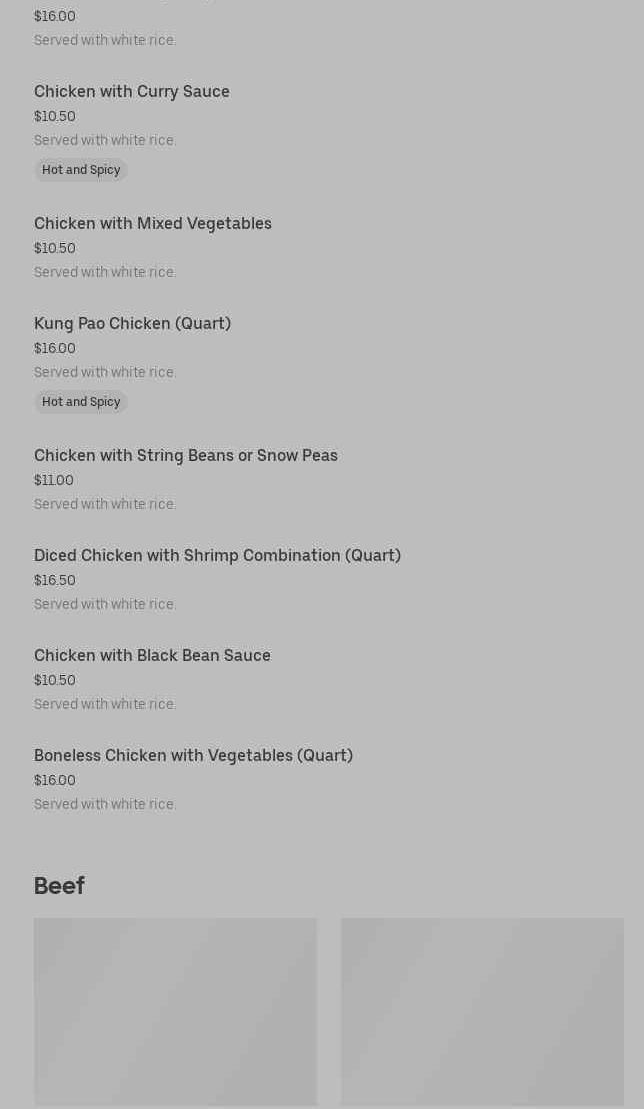
Task: Open the Chicken with Curry Sauce item
Action: tap(132, 92)
